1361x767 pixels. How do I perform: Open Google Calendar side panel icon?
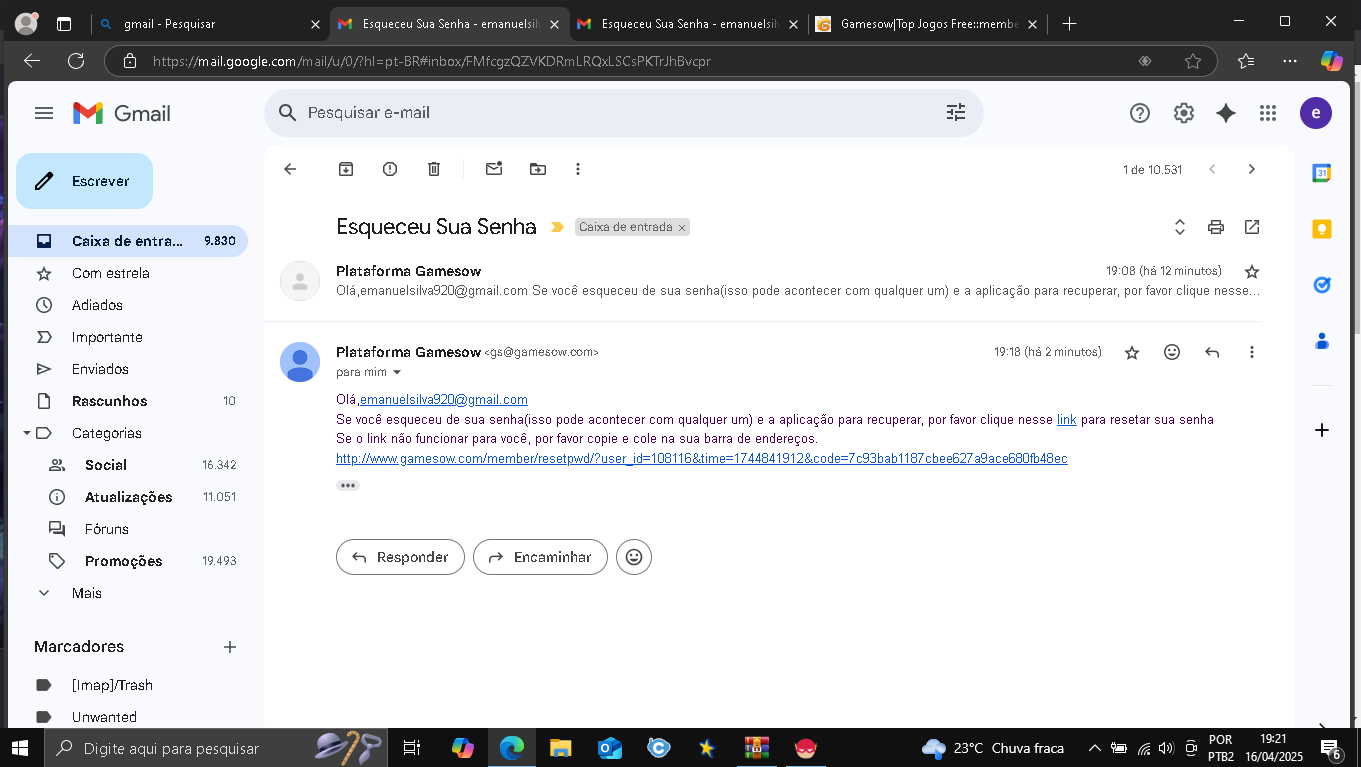point(1322,173)
